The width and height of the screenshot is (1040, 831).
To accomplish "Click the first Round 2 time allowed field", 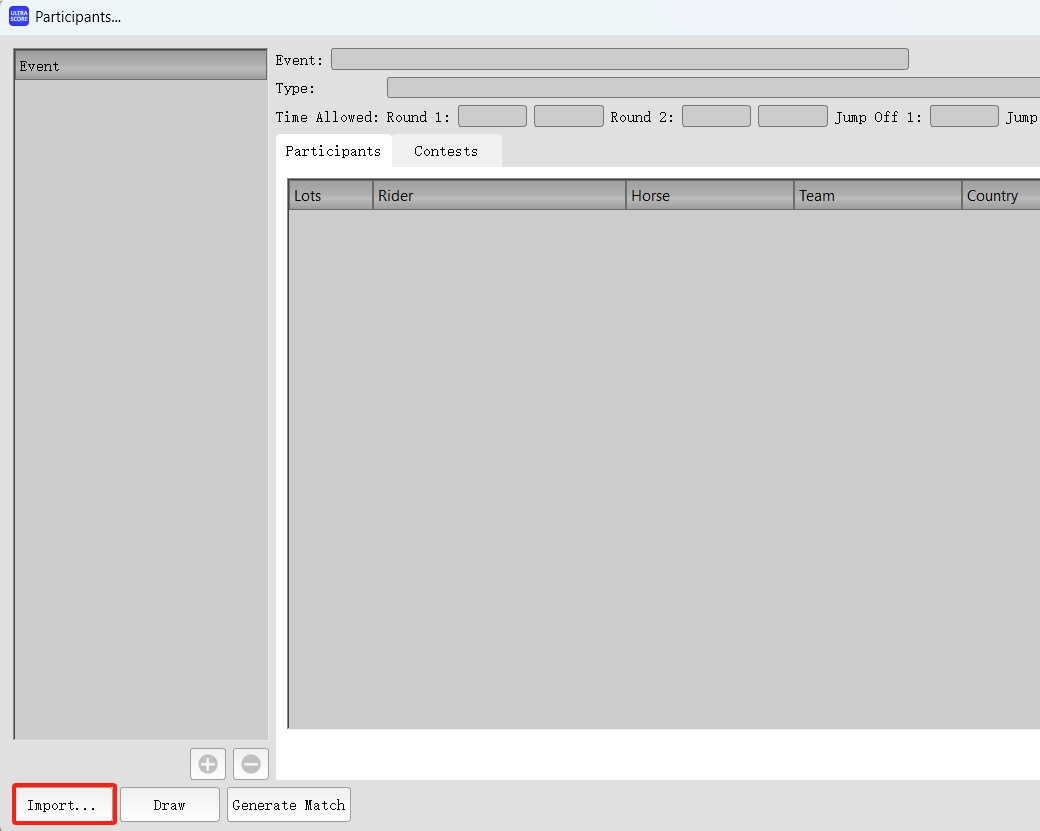I will pyautogui.click(x=716, y=116).
